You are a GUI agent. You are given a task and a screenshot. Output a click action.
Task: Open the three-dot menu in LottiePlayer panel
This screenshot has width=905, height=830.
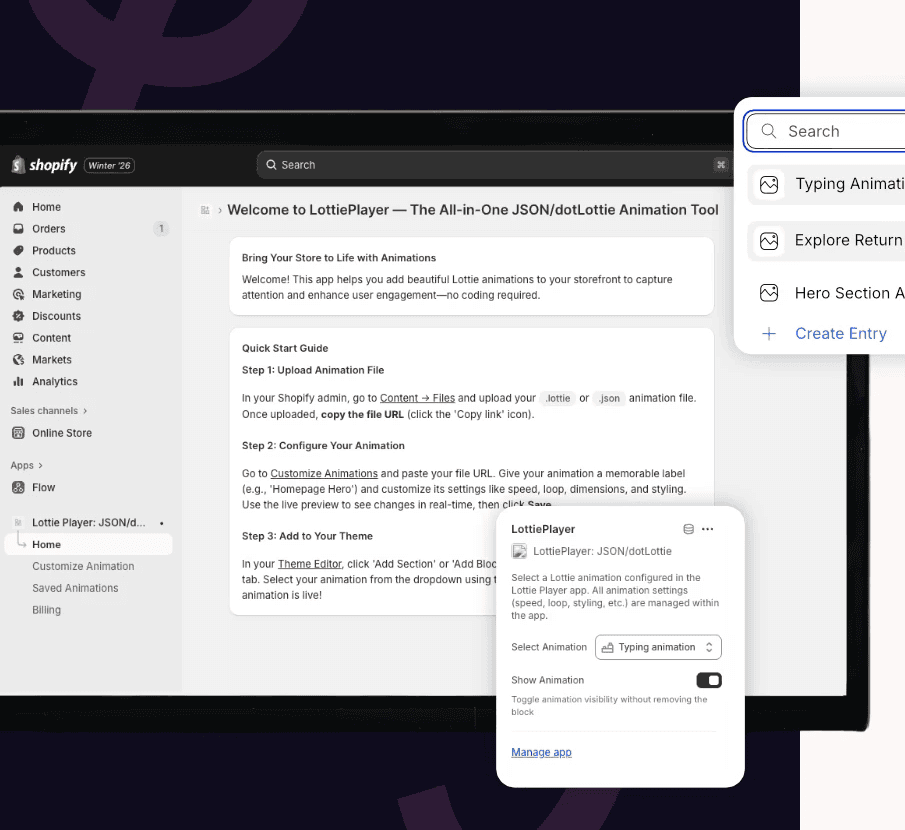click(708, 529)
